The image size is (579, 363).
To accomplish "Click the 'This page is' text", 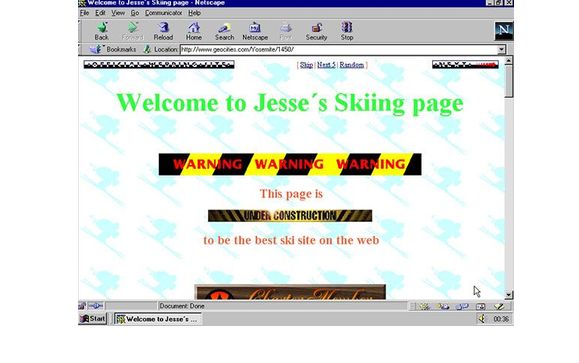I will pyautogui.click(x=291, y=194).
